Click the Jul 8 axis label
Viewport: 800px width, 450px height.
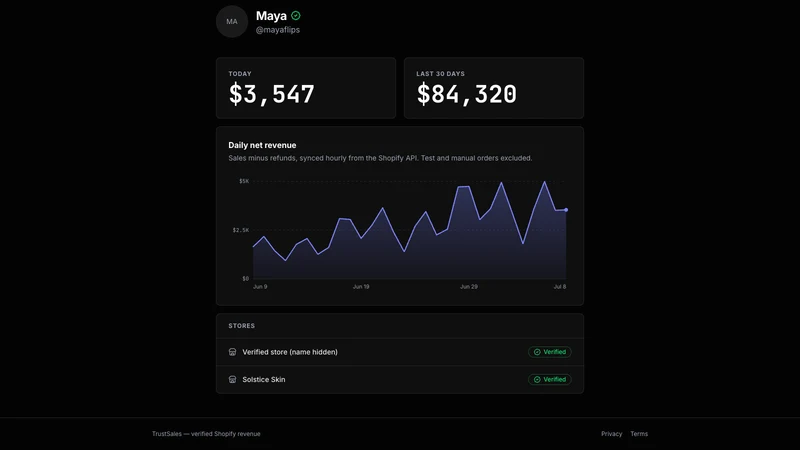point(560,287)
